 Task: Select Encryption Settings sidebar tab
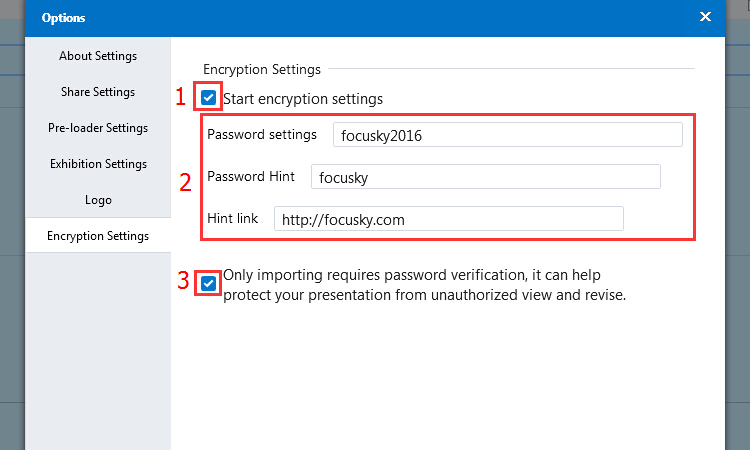pyautogui.click(x=98, y=236)
